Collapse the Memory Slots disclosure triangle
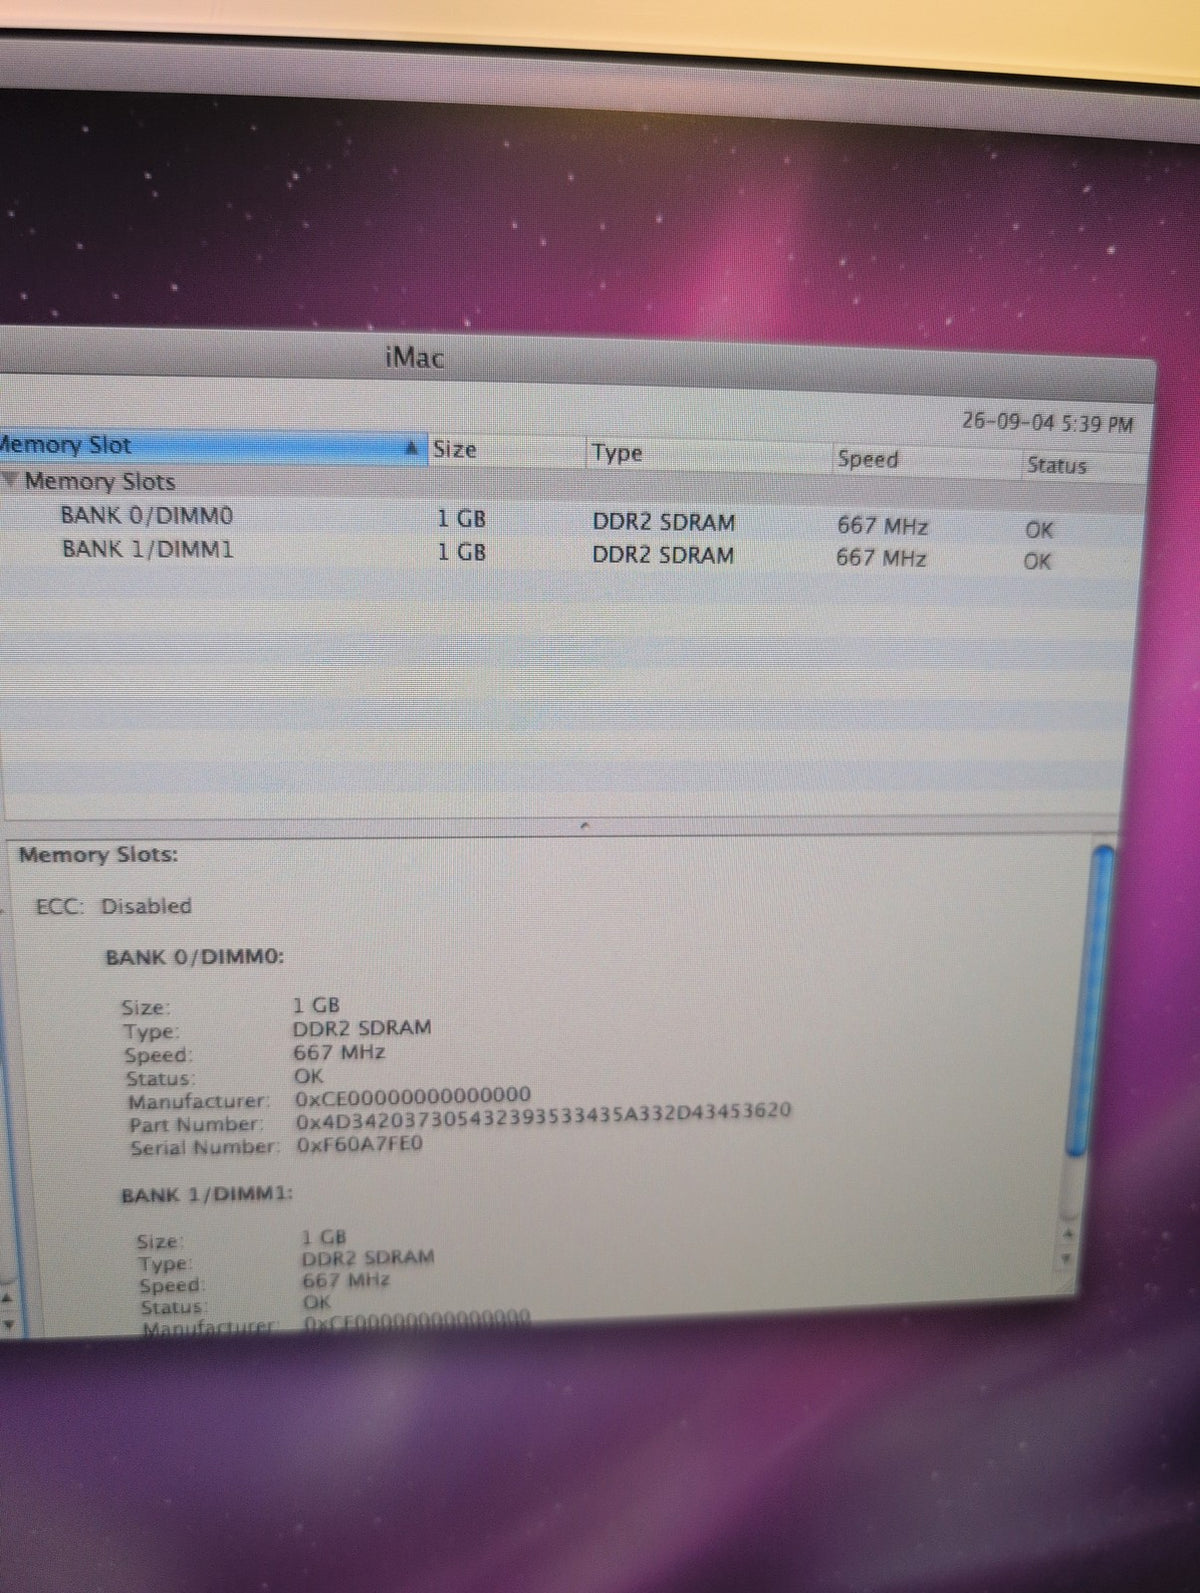 pos(10,480)
